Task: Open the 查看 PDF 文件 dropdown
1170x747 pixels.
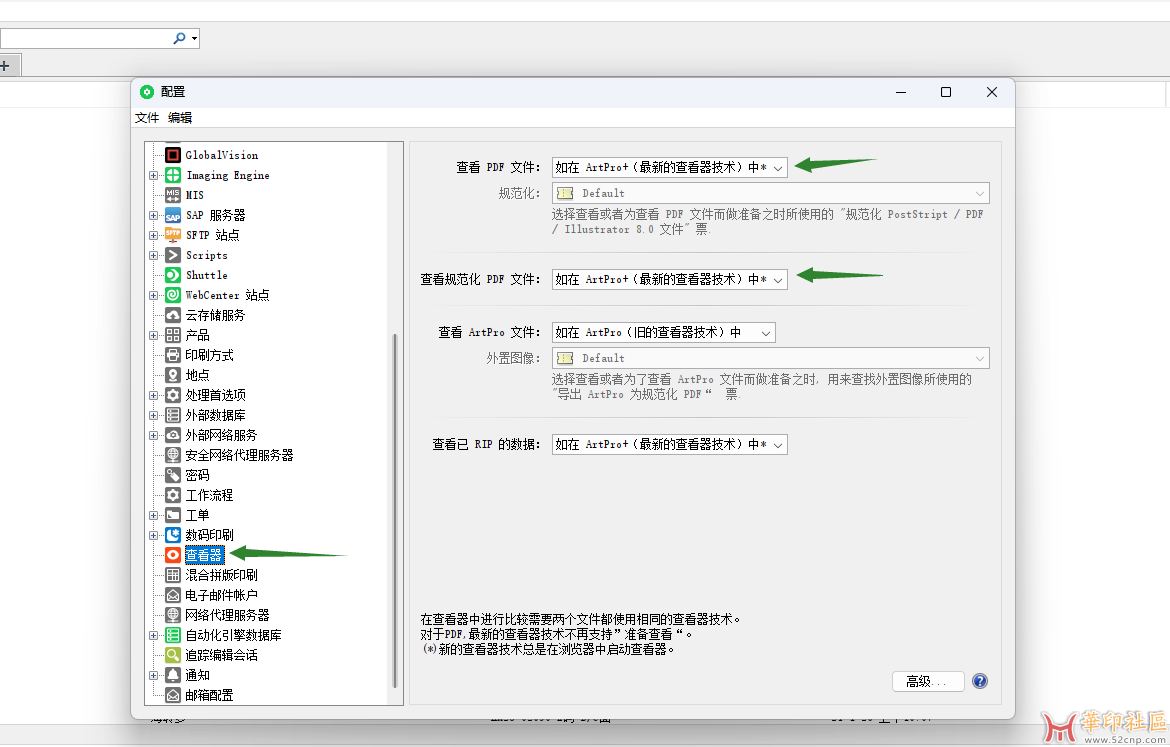Action: [x=669, y=167]
